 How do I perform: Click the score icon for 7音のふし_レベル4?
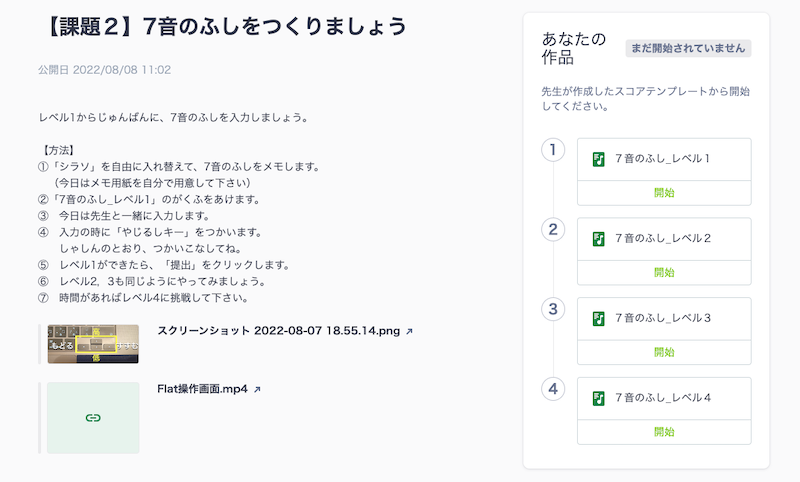598,398
